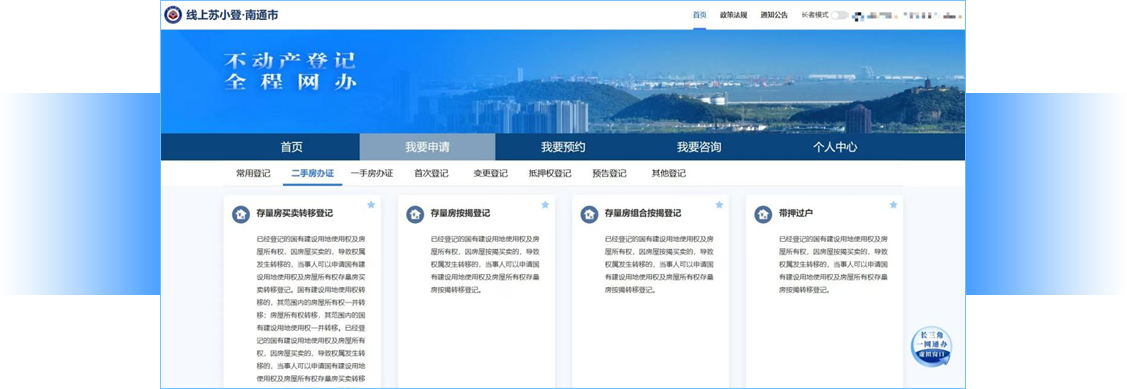
Task: Favorite 存量房买卖转移登记 with its star
Action: [371, 205]
